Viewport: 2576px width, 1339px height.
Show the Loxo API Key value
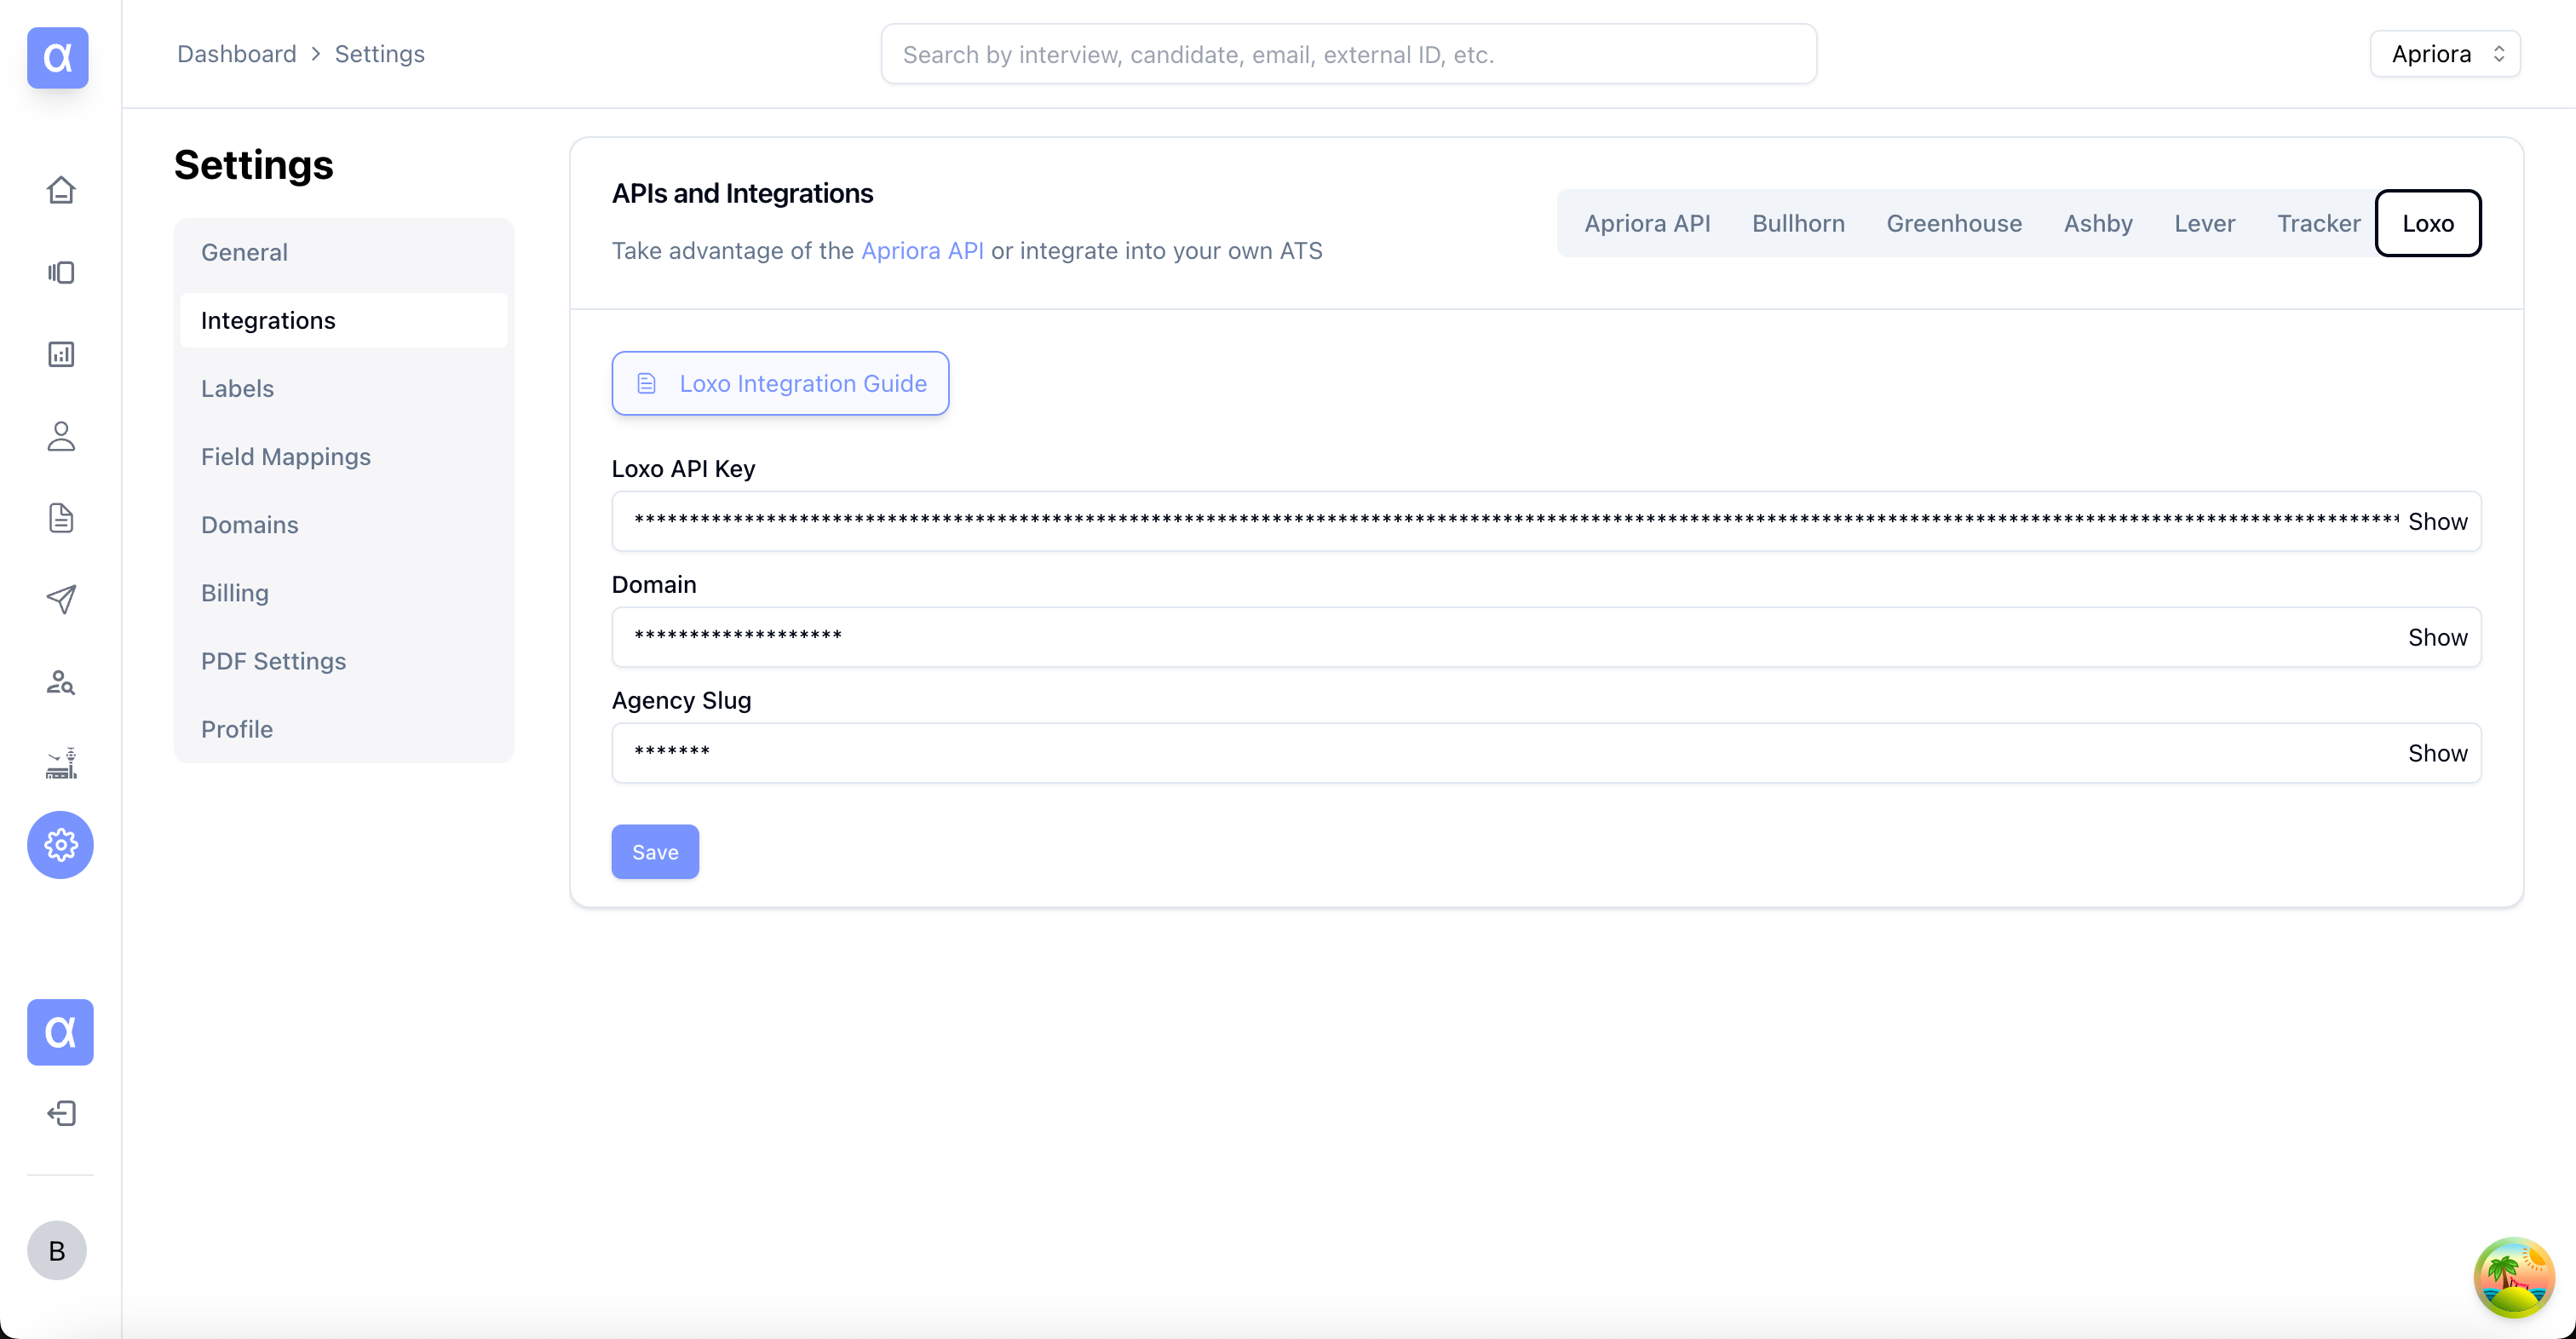click(2437, 521)
